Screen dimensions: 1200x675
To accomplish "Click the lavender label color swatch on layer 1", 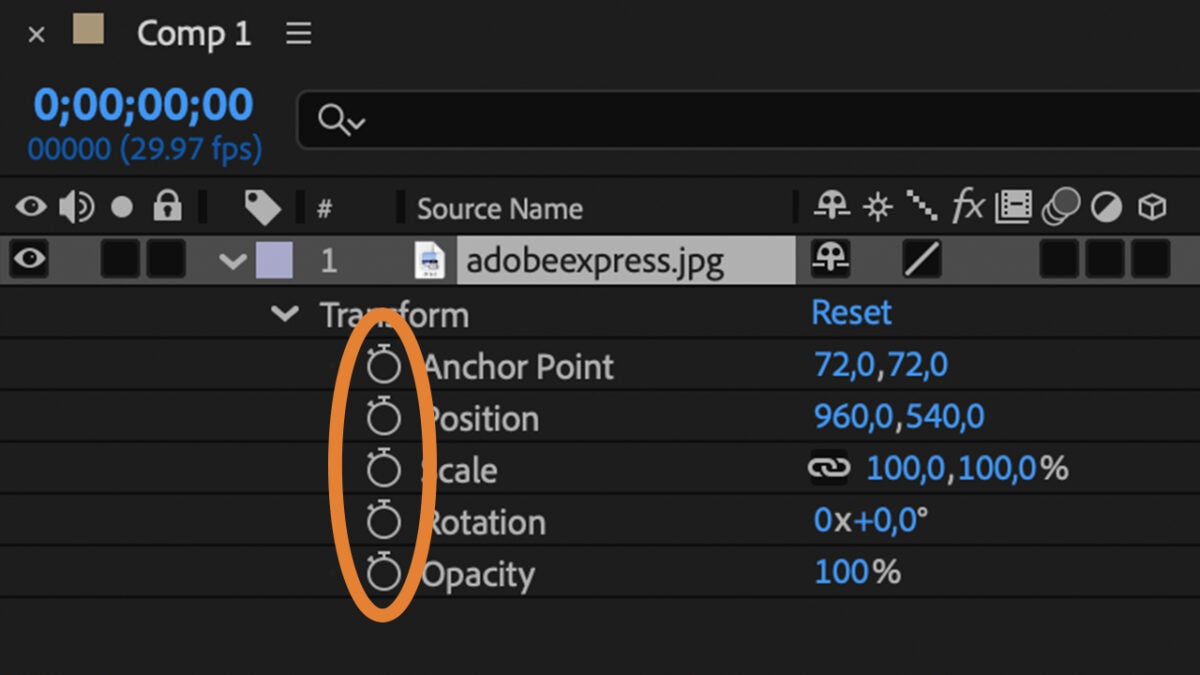I will 274,261.
